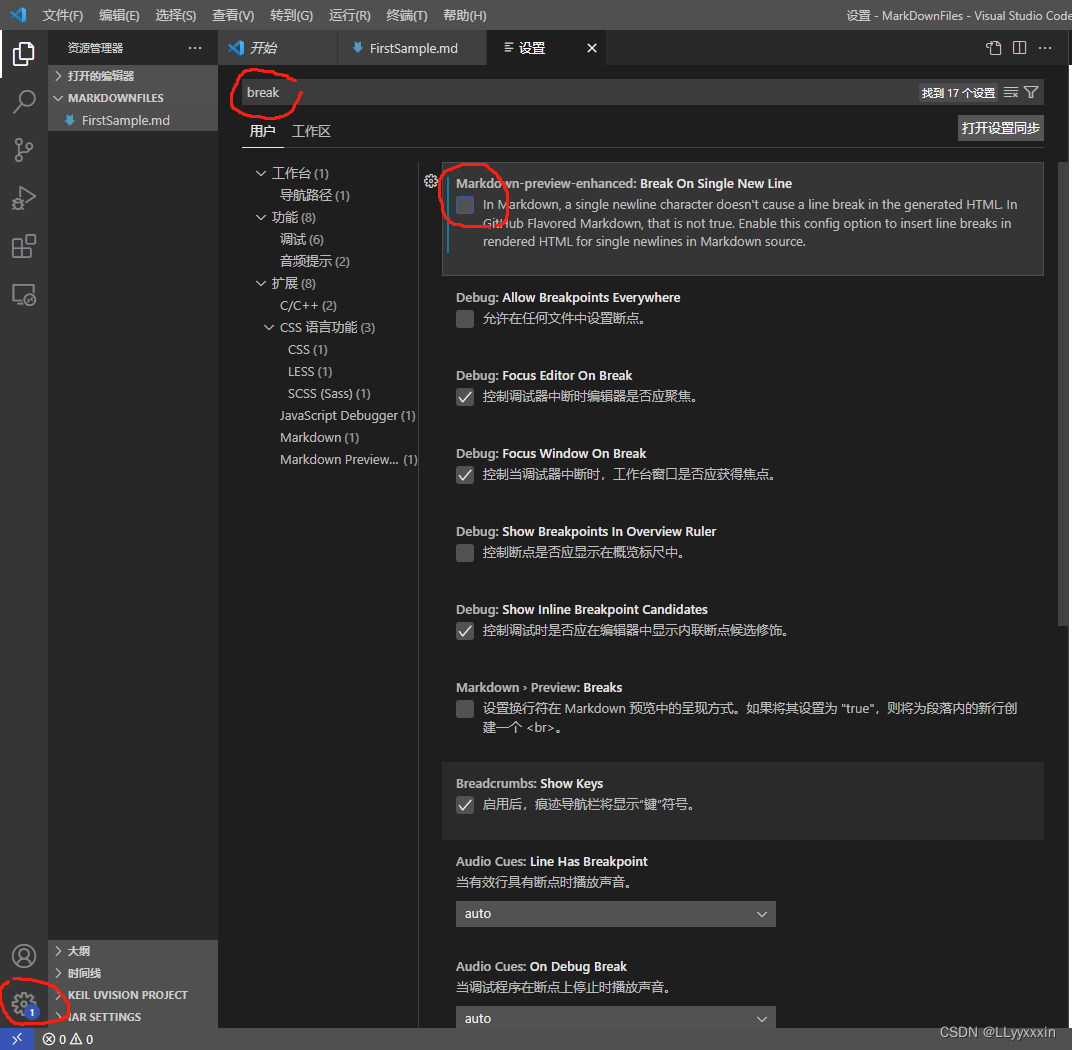
Task: Select 用户 settings scope tab
Action: [x=263, y=131]
